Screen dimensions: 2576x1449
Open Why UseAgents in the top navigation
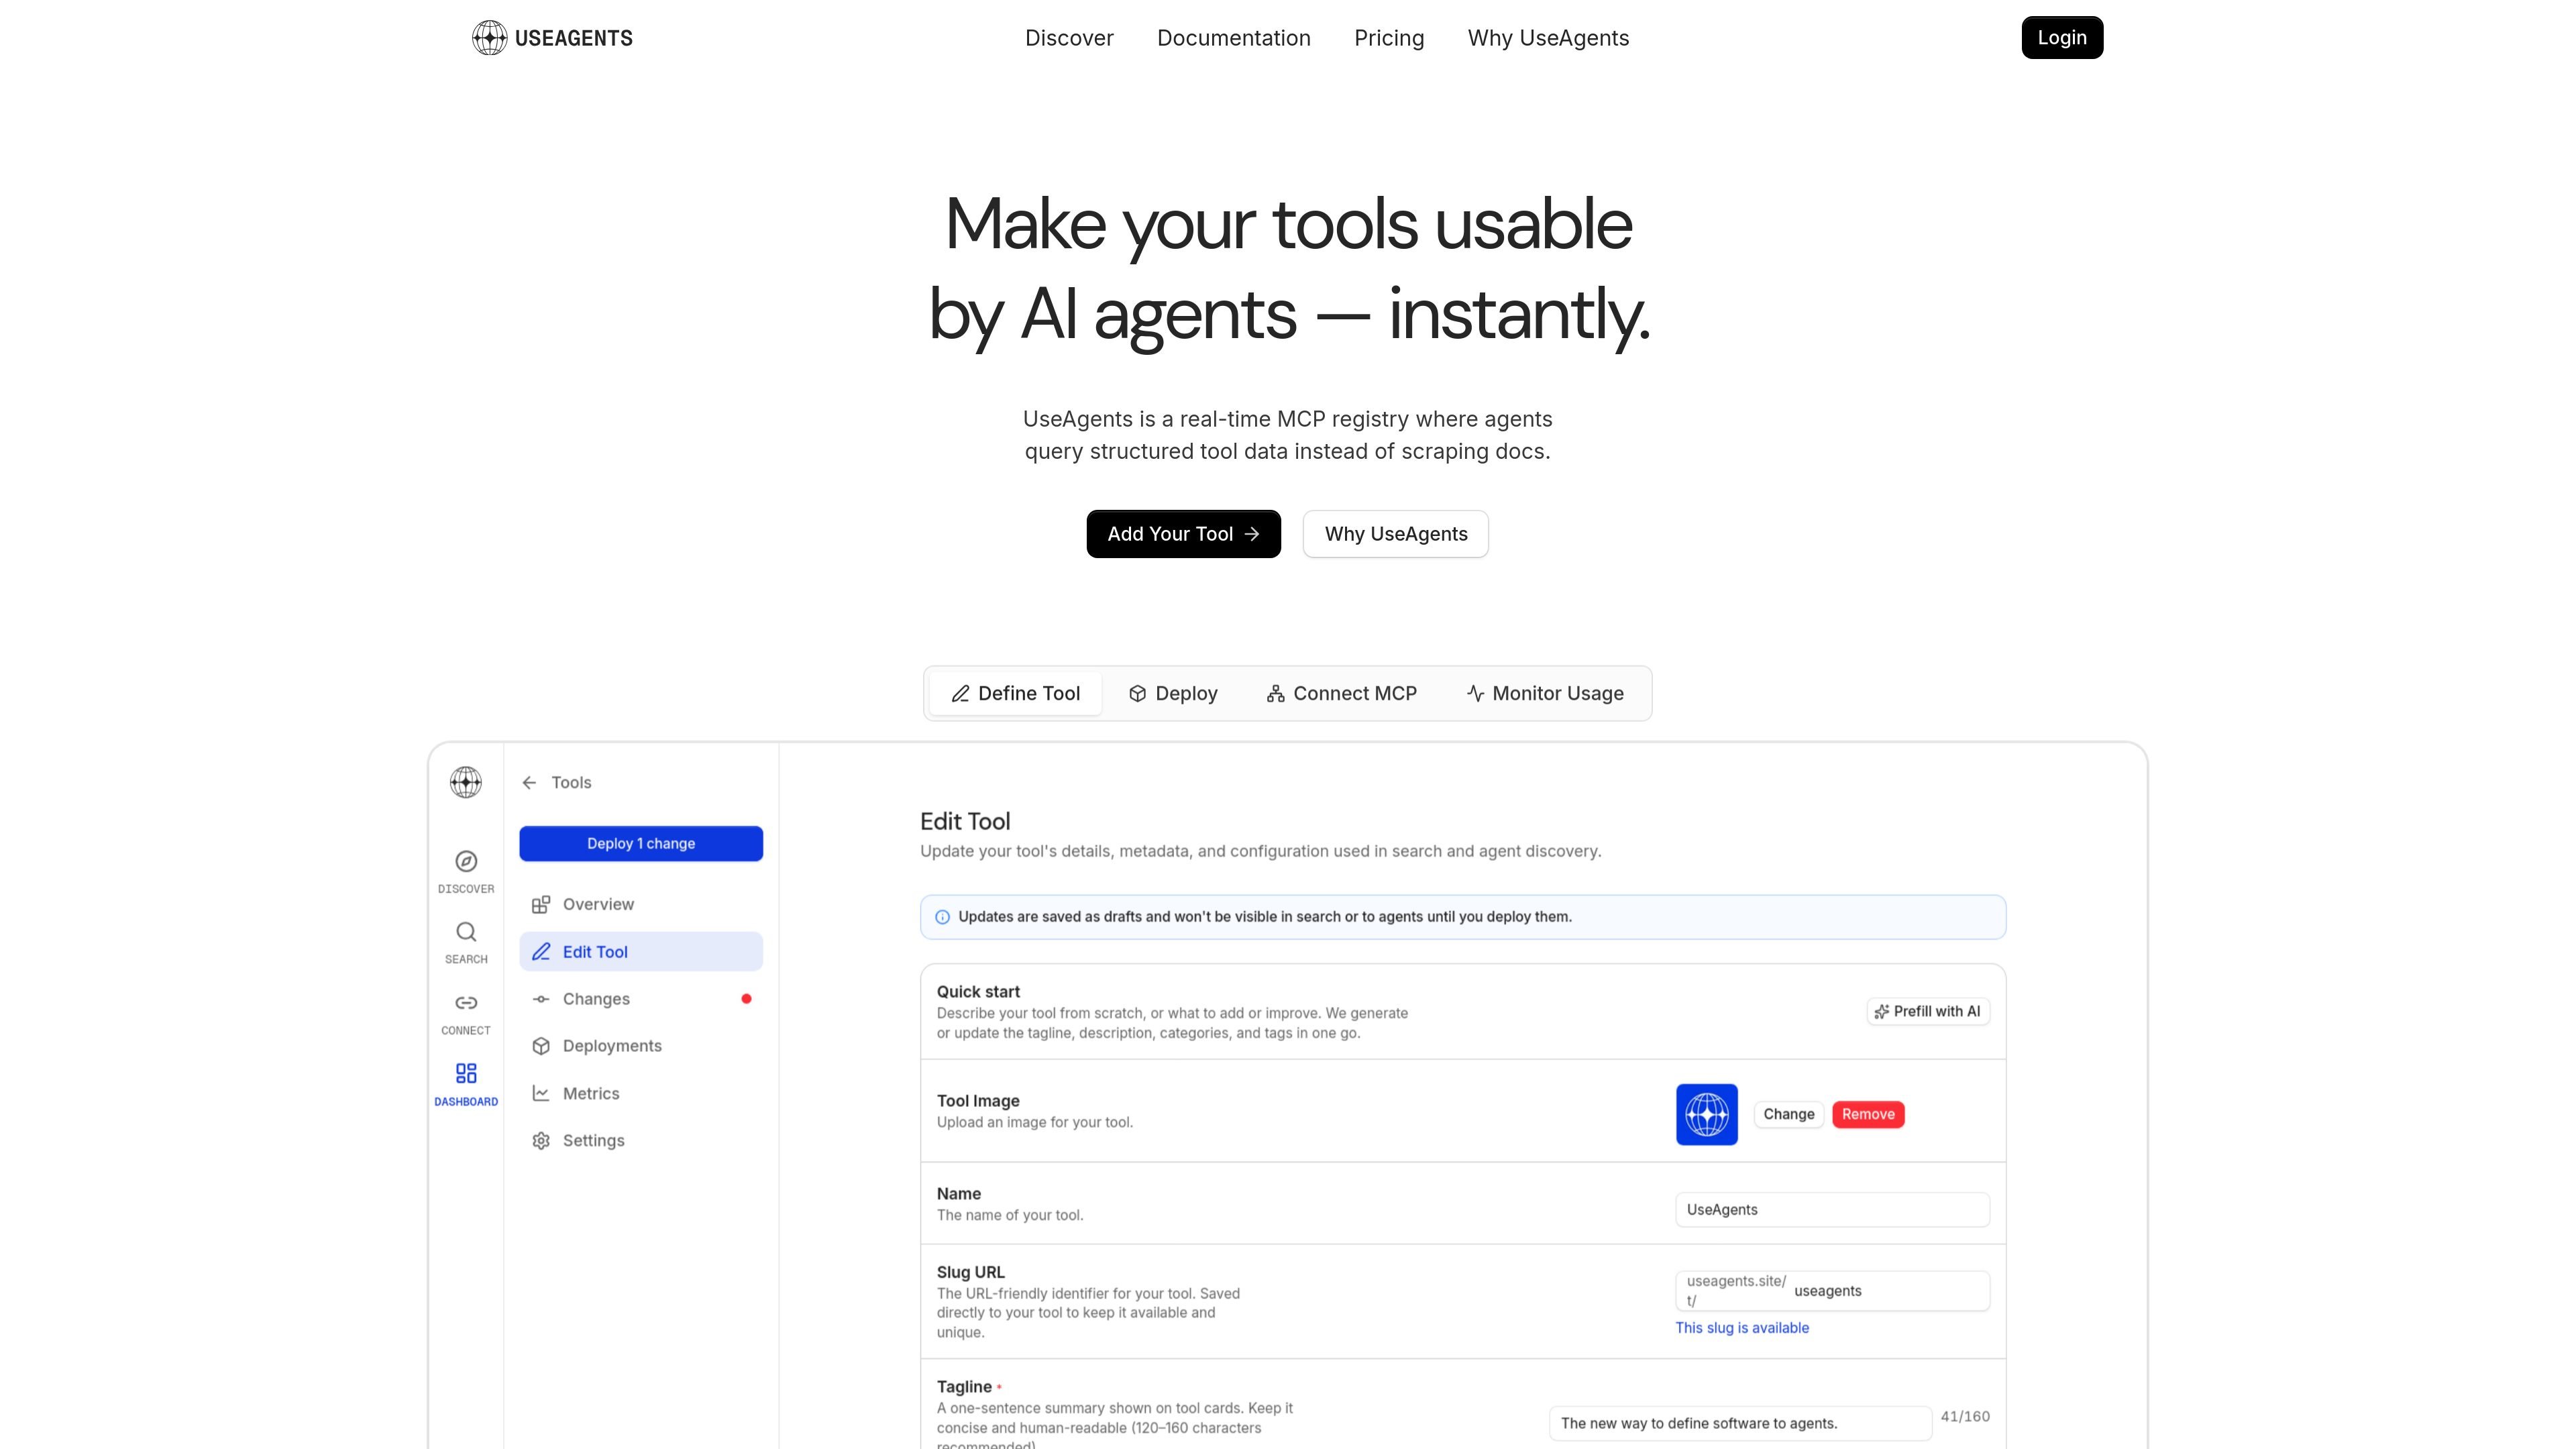[1548, 38]
